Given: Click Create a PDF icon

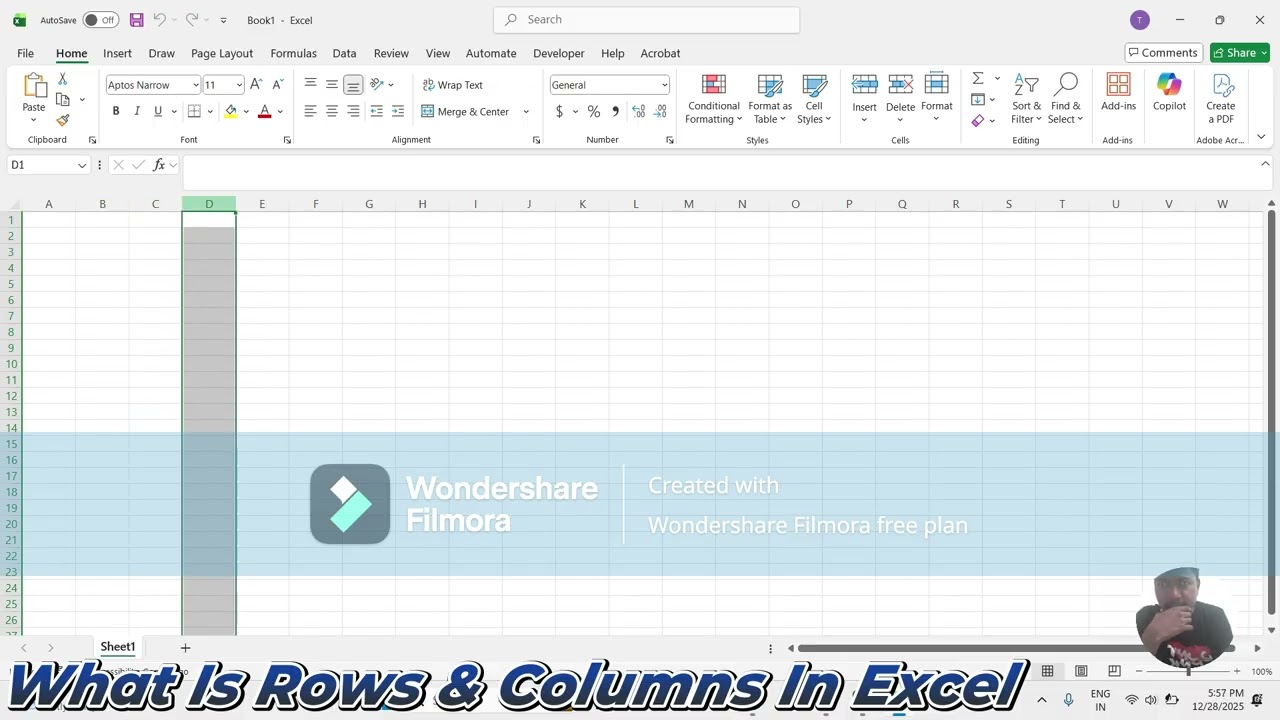Looking at the screenshot, I should pos(1221,98).
